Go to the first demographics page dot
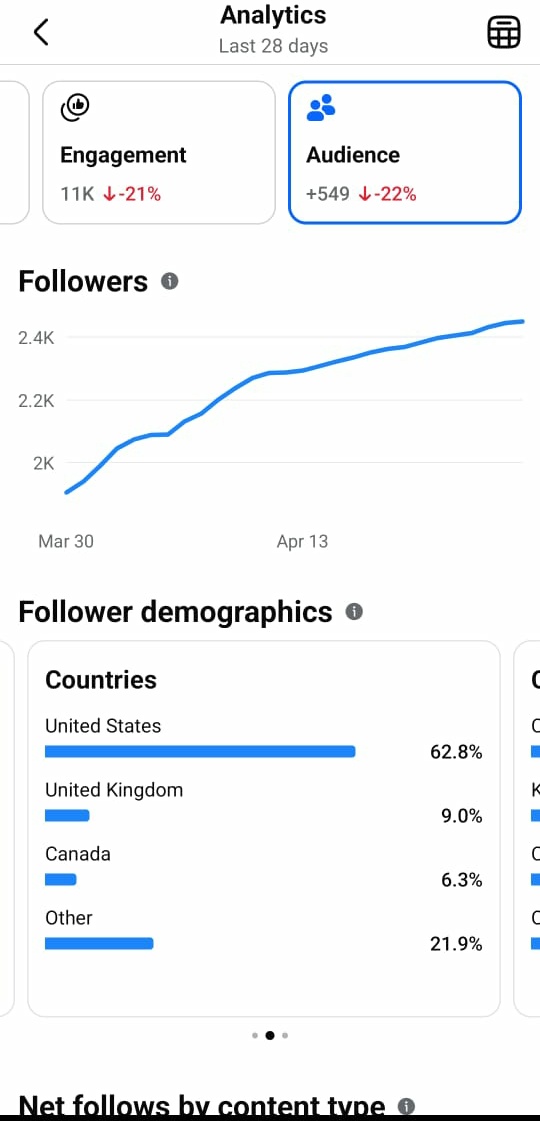This screenshot has height=1121, width=540. [255, 1034]
